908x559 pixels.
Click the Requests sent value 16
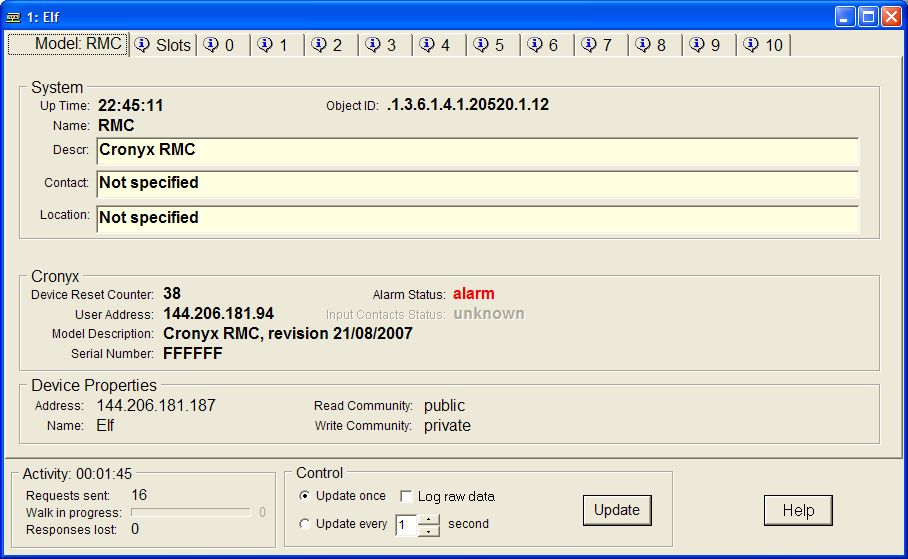[x=139, y=495]
